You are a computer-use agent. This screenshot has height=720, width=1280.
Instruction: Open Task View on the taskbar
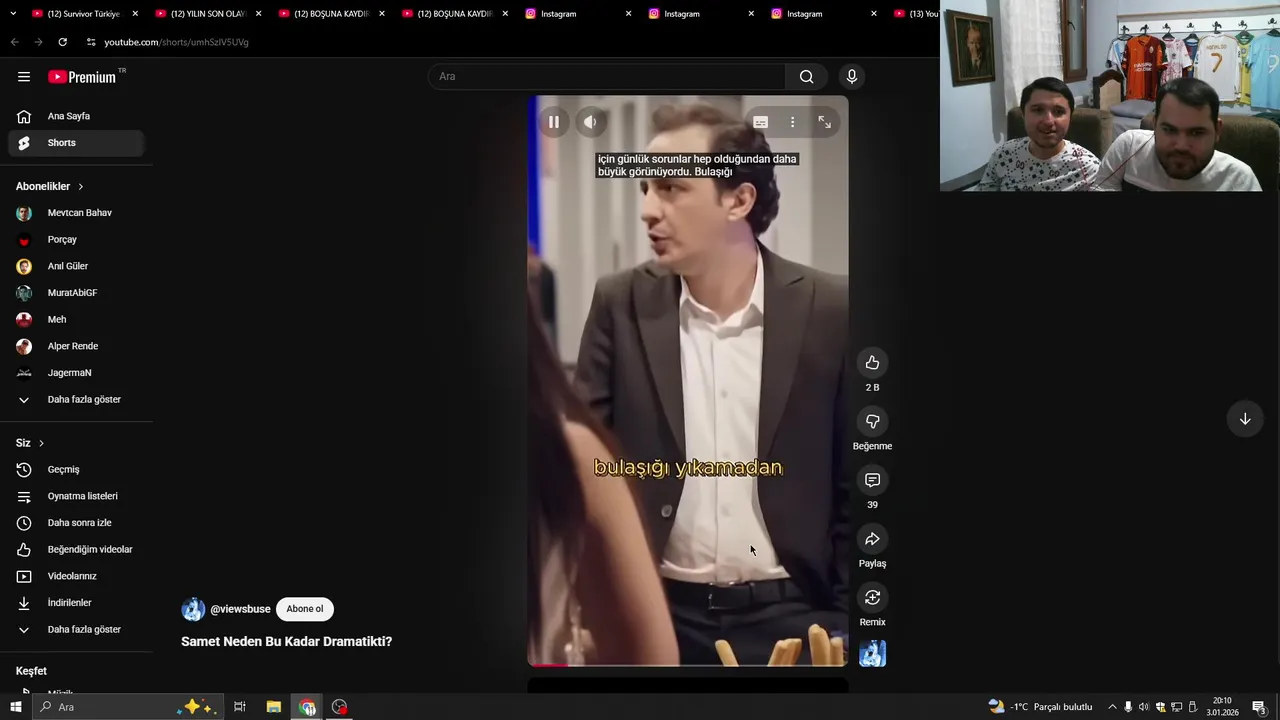click(x=240, y=707)
